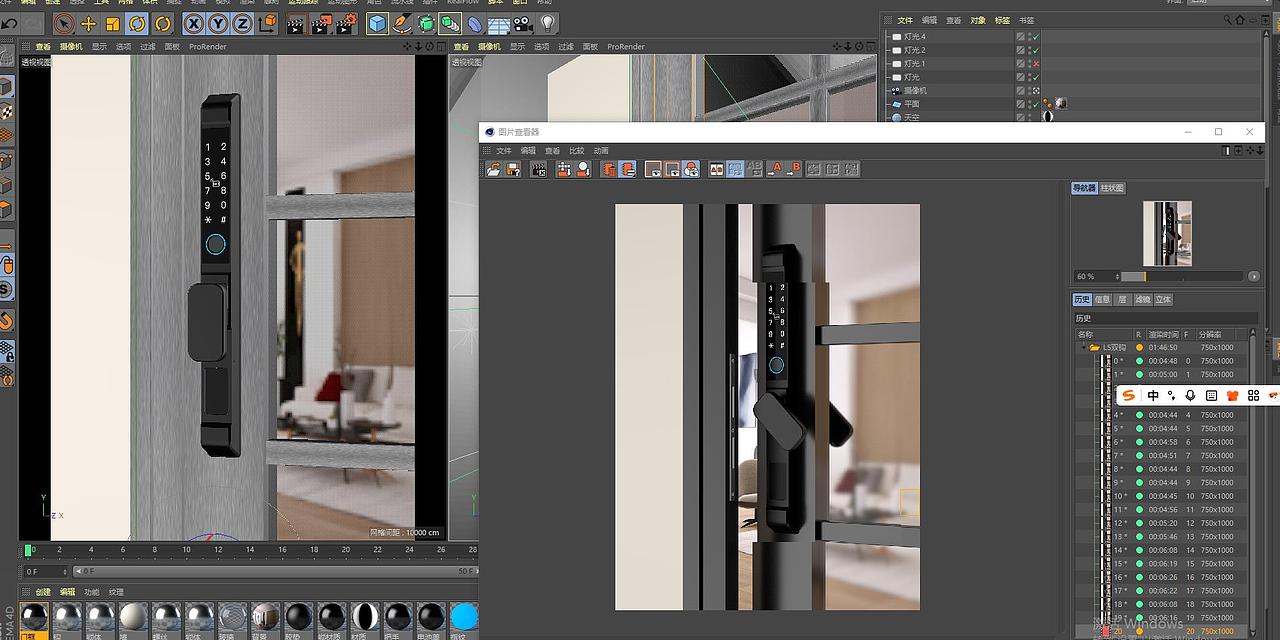Select the Scale tool
The width and height of the screenshot is (1280, 640).
tap(113, 23)
